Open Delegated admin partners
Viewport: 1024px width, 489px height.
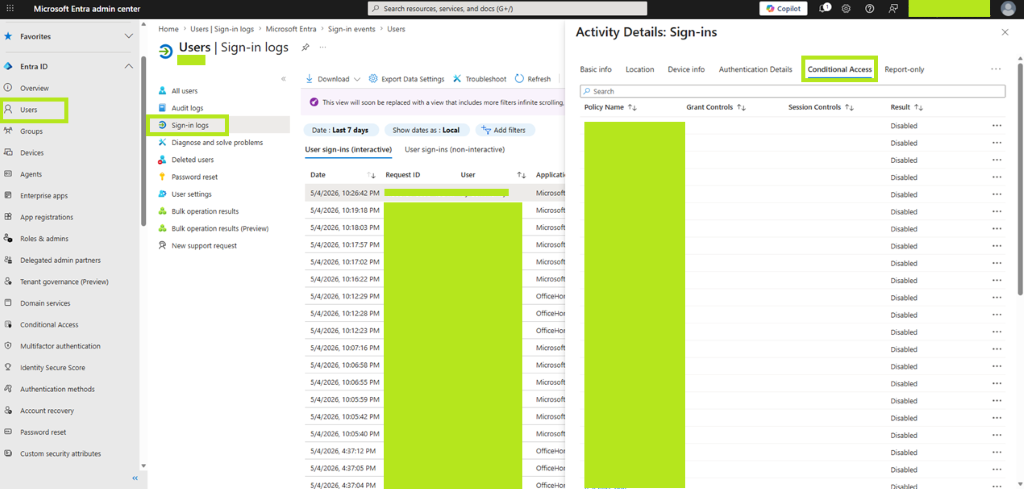pos(60,260)
